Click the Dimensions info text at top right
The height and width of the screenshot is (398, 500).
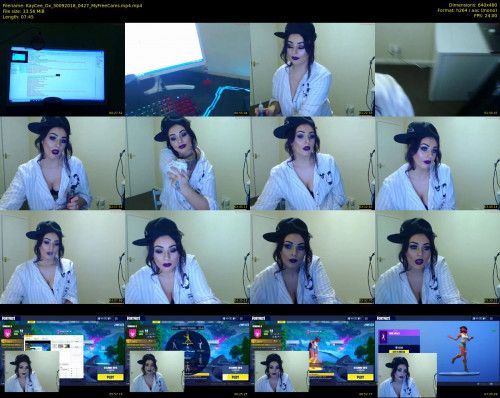tap(473, 5)
